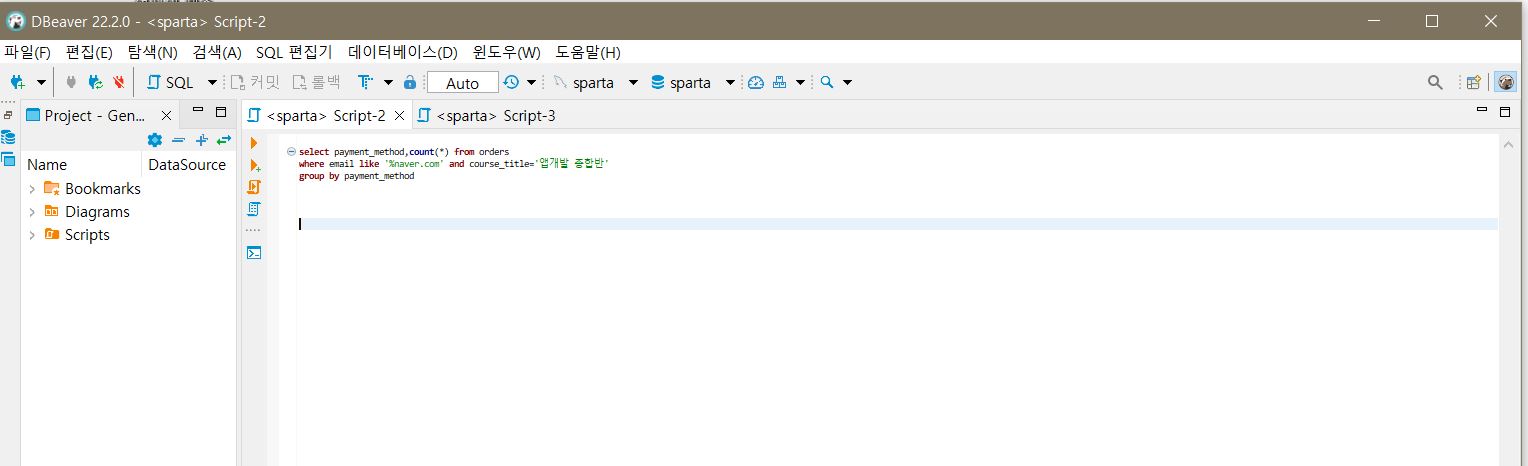Open the blue search dropdown arrow
Screen dimensions: 1528x466
847,83
